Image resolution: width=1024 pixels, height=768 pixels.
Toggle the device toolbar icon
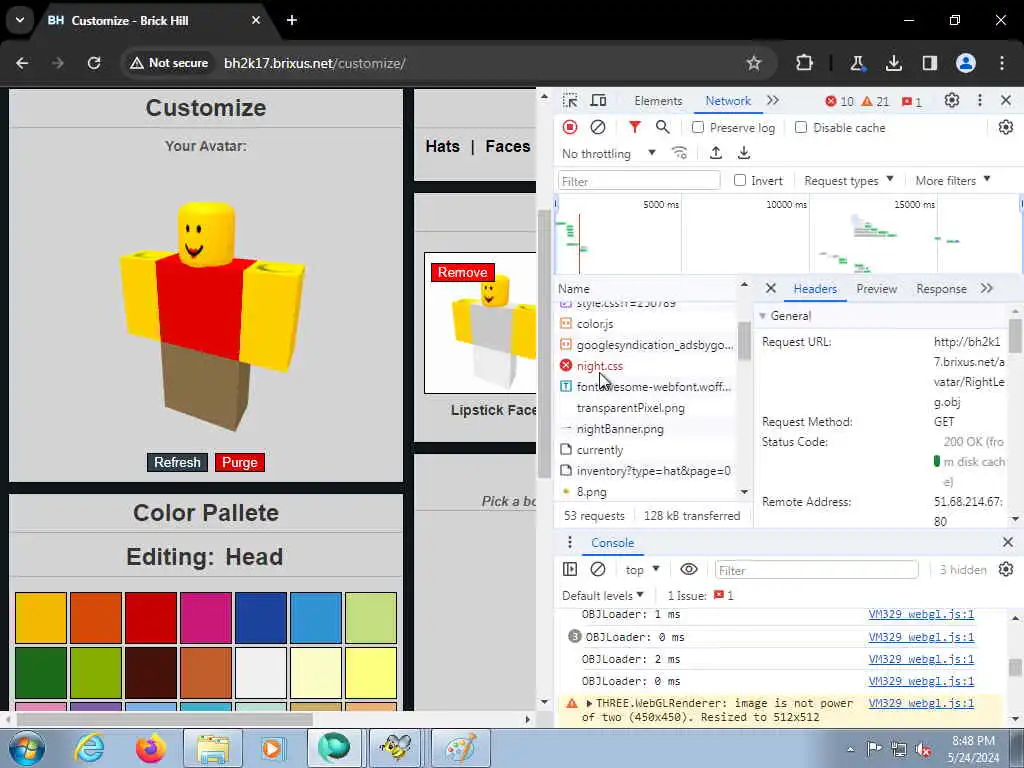[x=598, y=101]
